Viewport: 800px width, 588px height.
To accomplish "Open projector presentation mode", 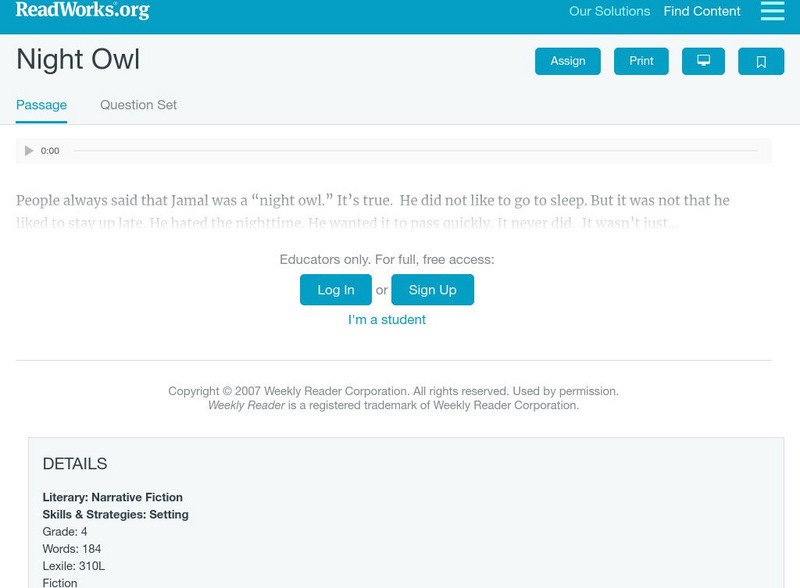I will (x=704, y=61).
